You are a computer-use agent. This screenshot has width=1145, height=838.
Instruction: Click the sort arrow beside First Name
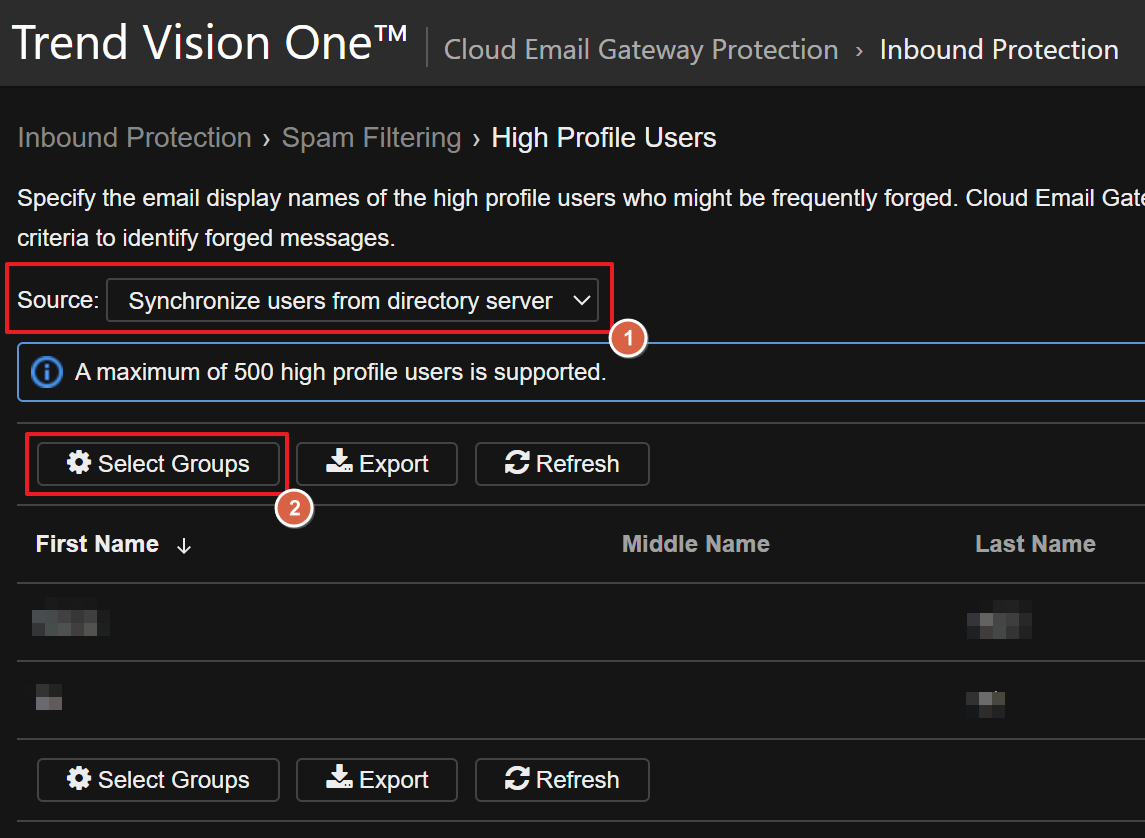pyautogui.click(x=184, y=545)
